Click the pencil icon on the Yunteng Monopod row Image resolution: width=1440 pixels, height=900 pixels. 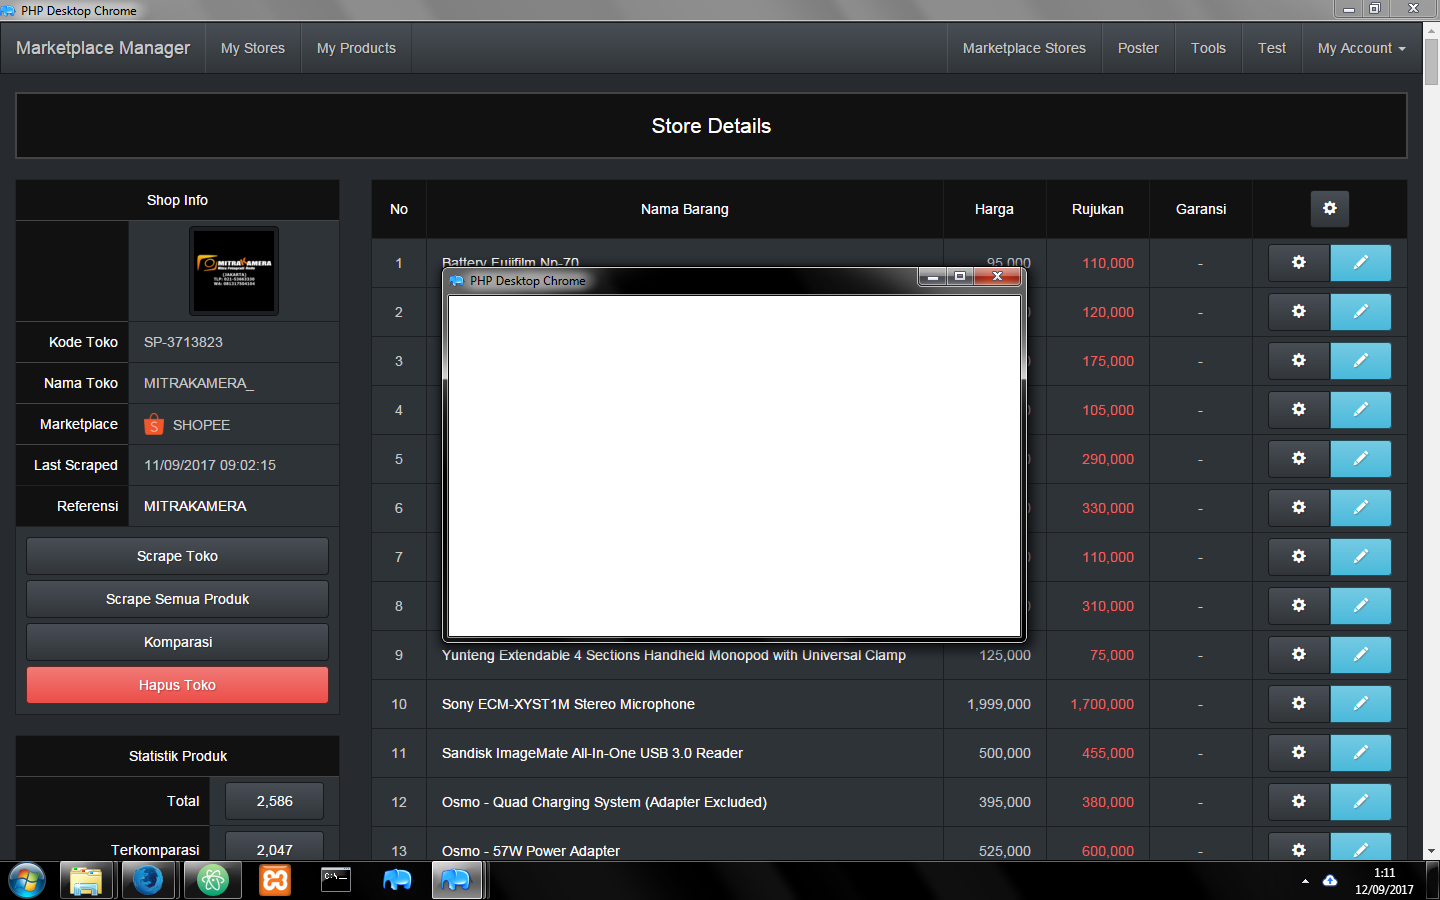tap(1361, 655)
